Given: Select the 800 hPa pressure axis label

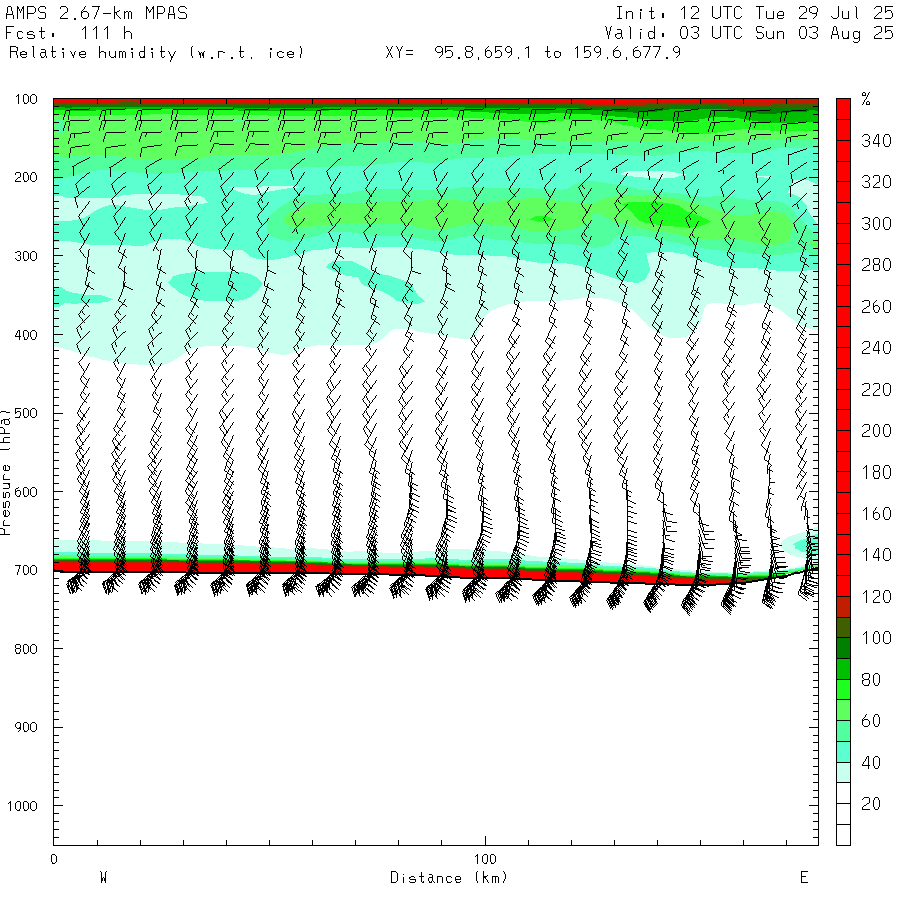Looking at the screenshot, I should [x=26, y=649].
